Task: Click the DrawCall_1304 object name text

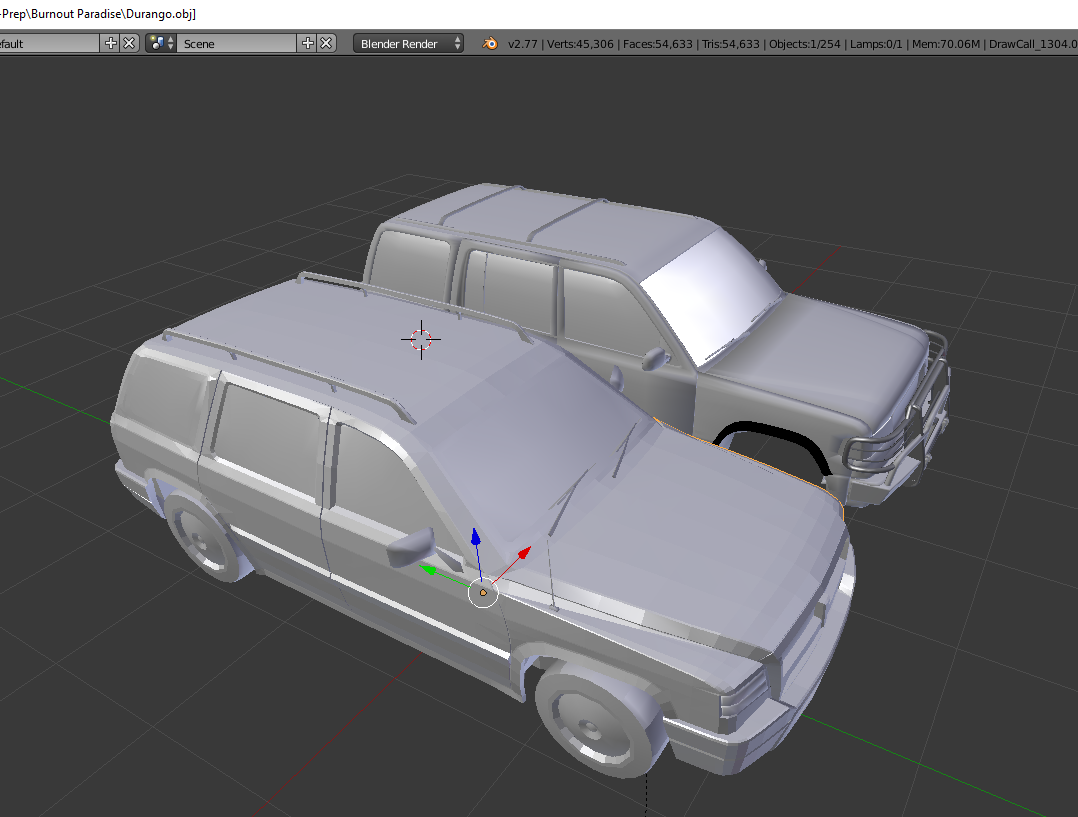Action: tap(1033, 44)
